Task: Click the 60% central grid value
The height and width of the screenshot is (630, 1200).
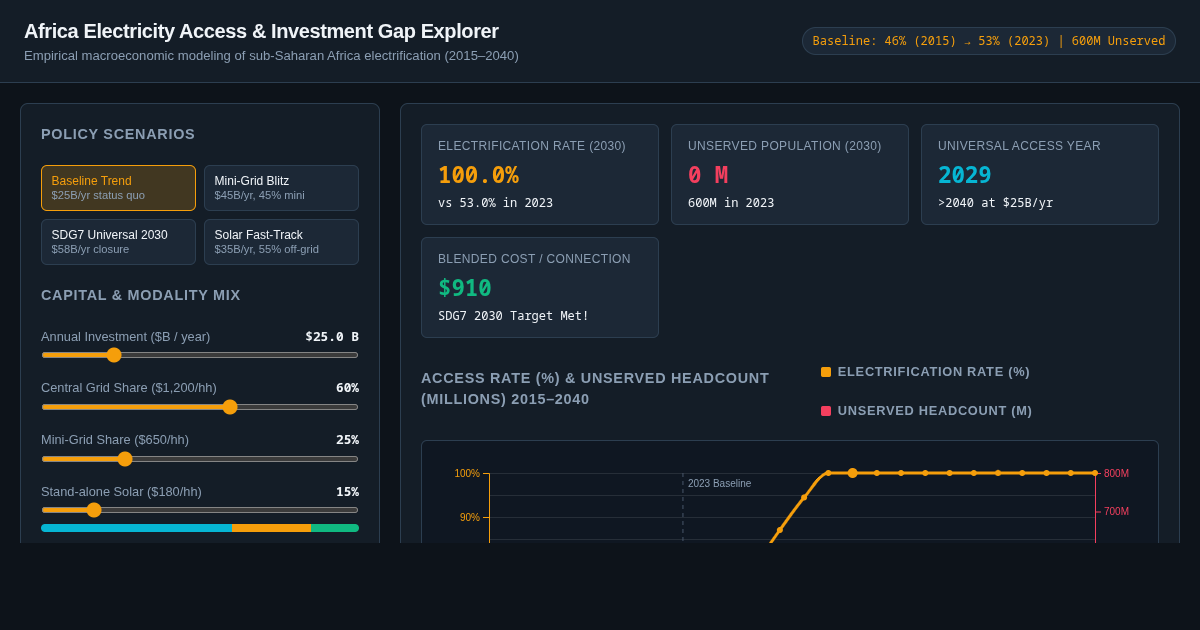Action: point(347,388)
